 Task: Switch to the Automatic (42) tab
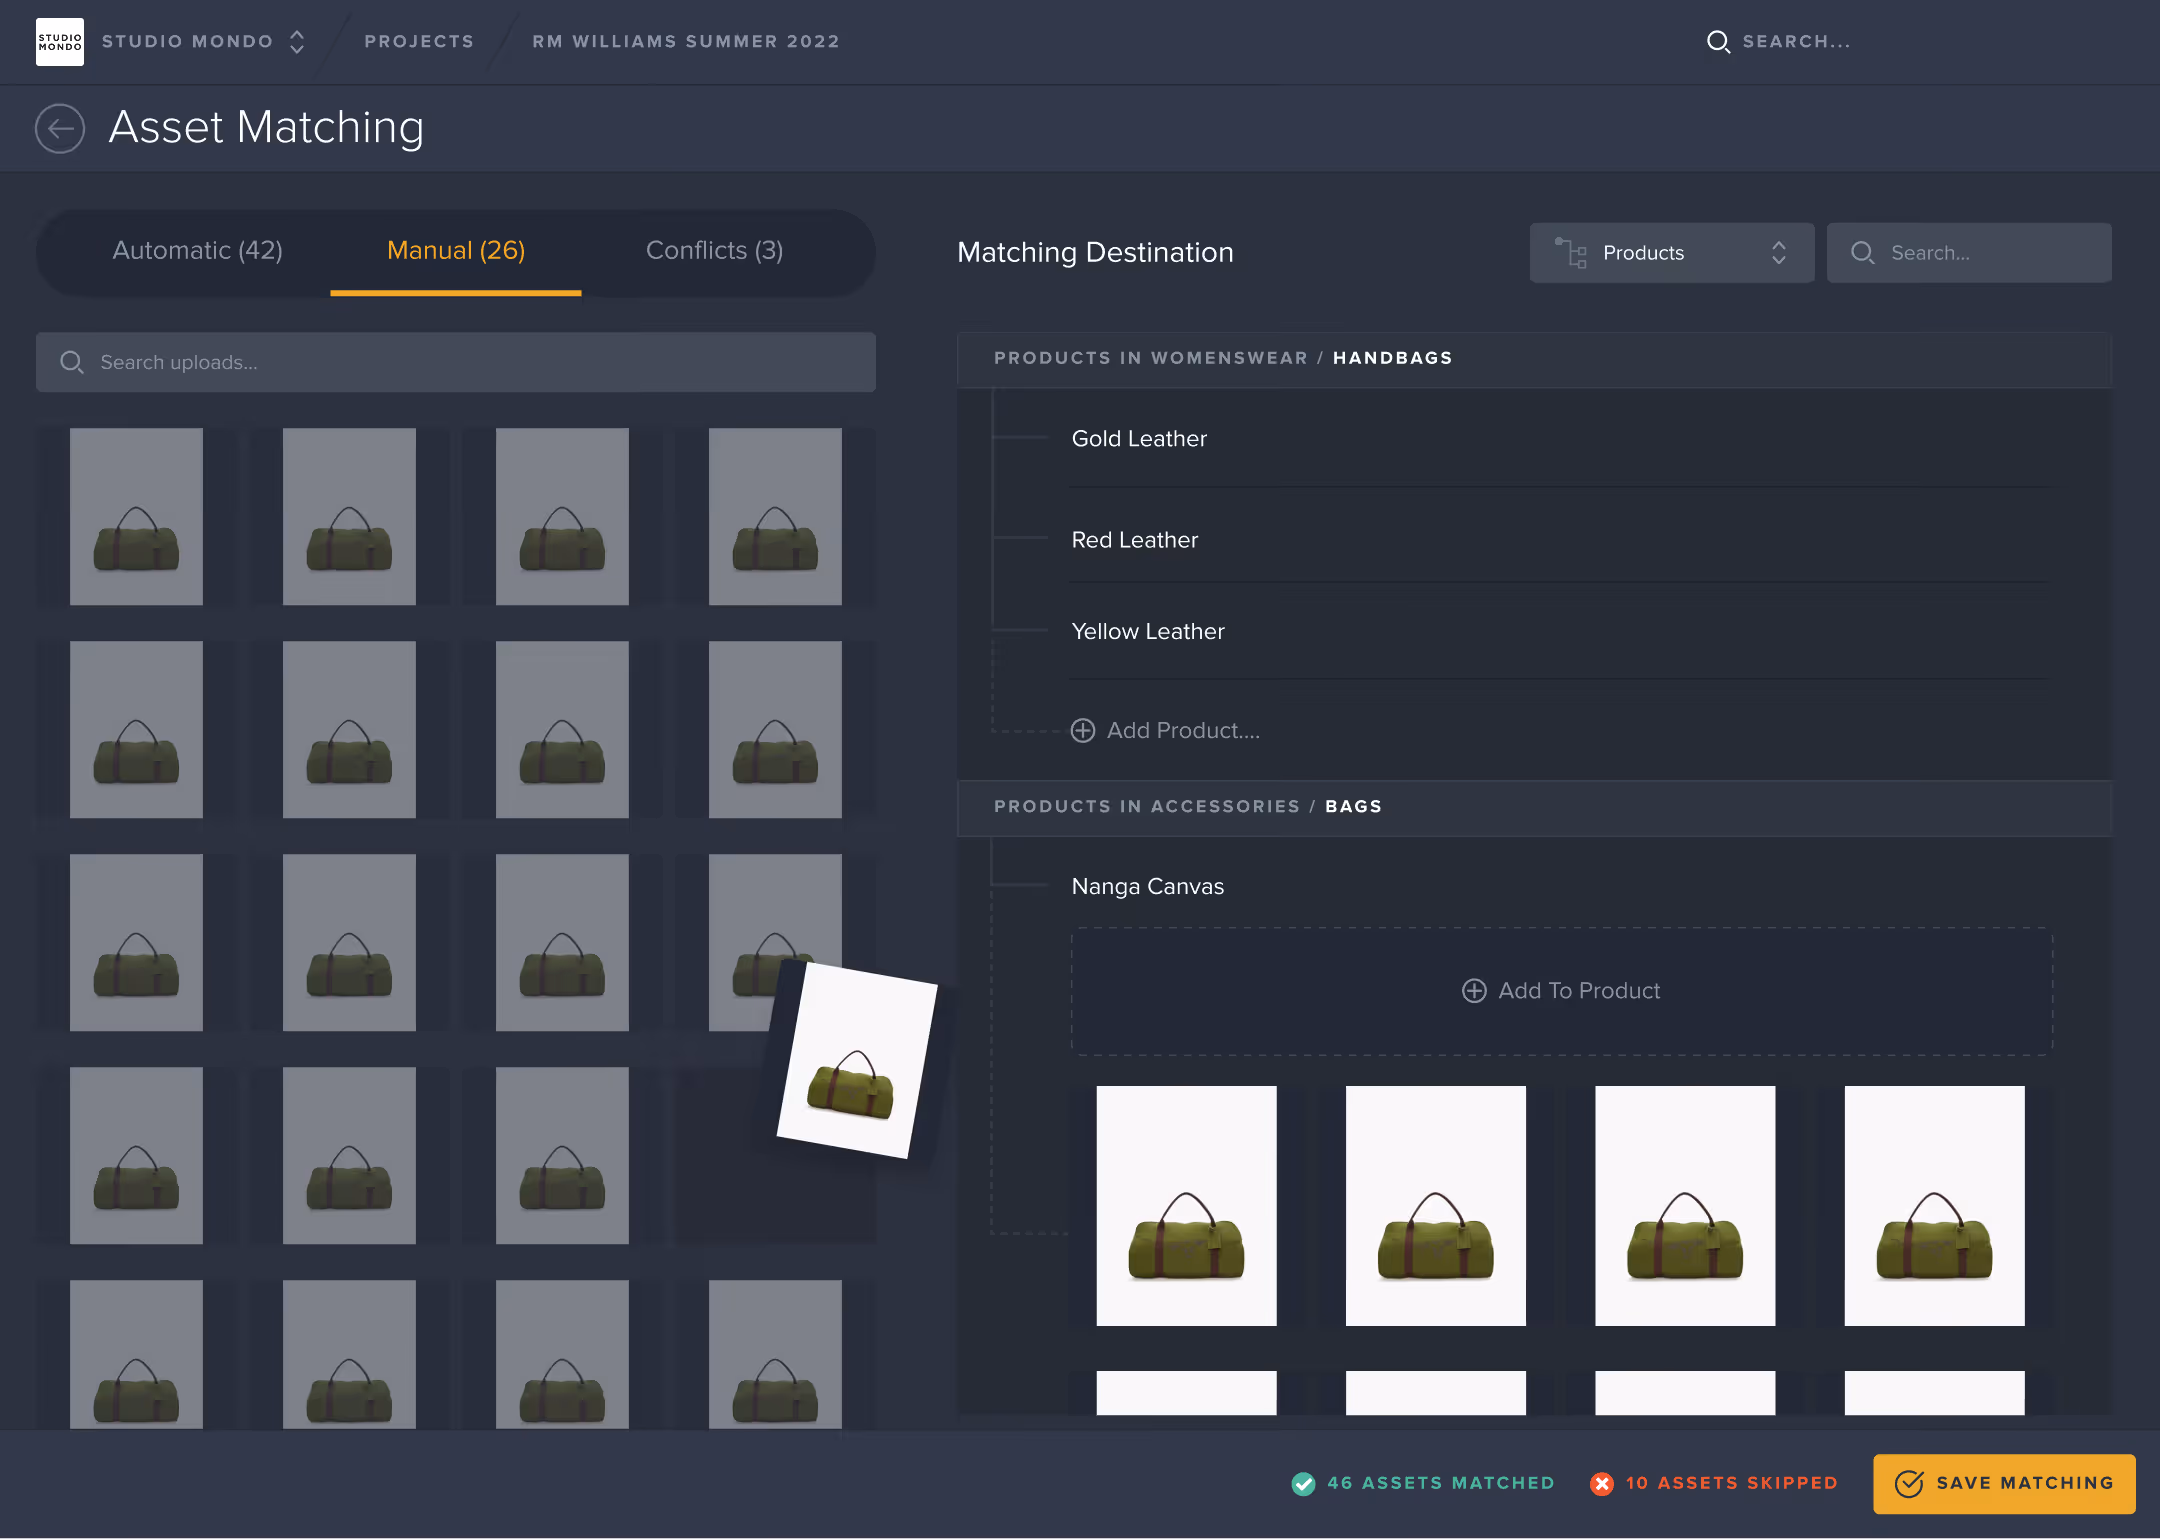point(197,251)
